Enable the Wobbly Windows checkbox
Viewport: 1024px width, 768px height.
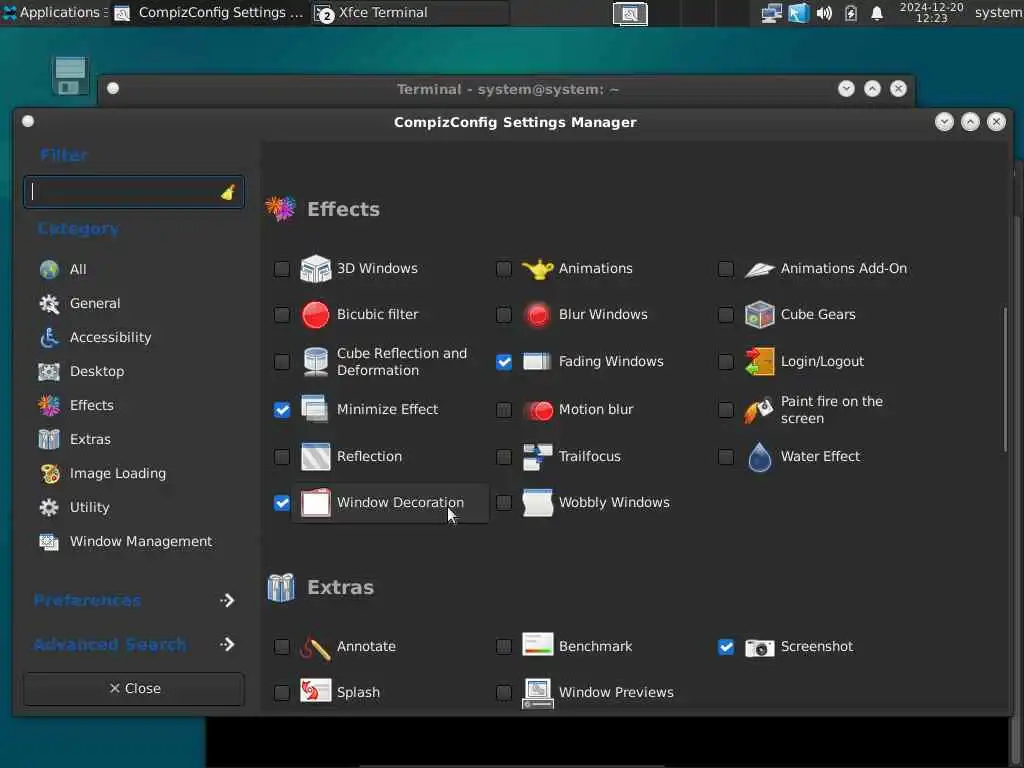[504, 503]
